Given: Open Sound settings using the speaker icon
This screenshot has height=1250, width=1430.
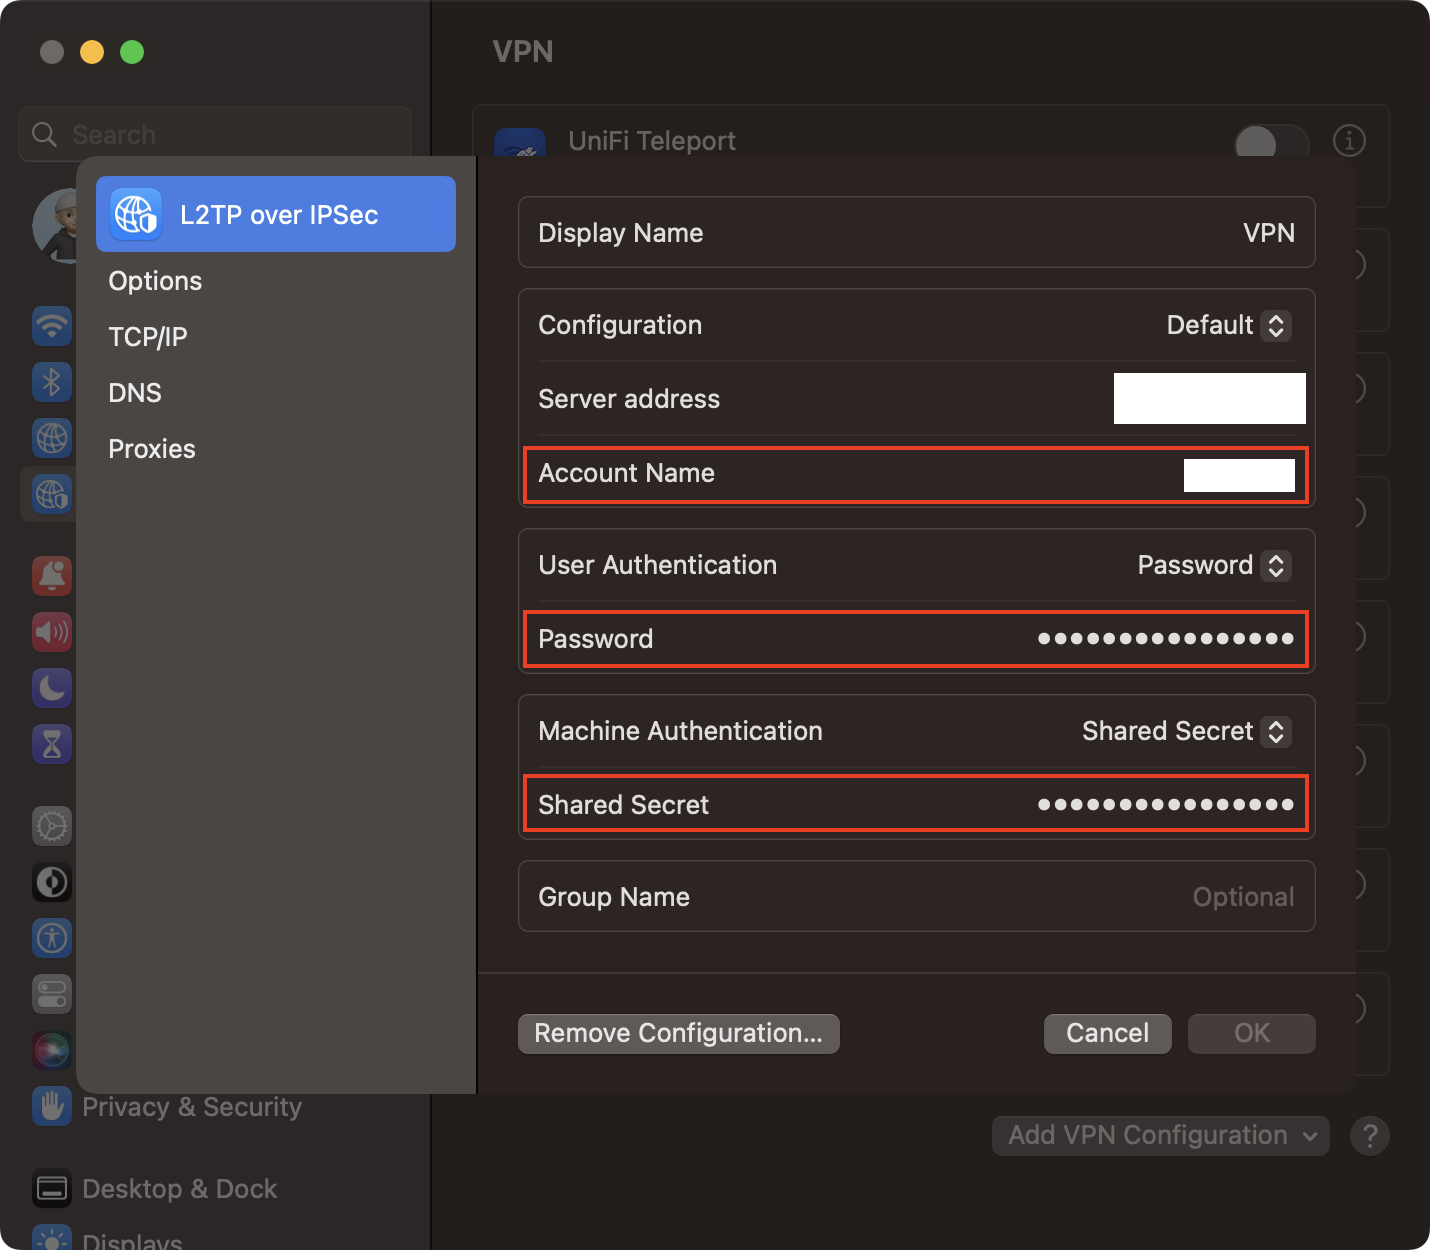Looking at the screenshot, I should pos(51,632).
